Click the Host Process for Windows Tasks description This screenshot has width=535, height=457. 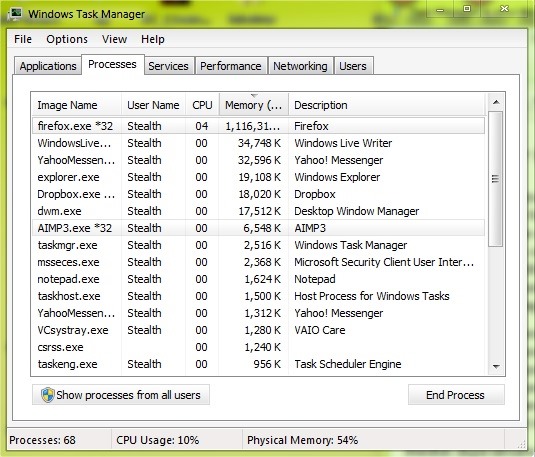[x=372, y=296]
